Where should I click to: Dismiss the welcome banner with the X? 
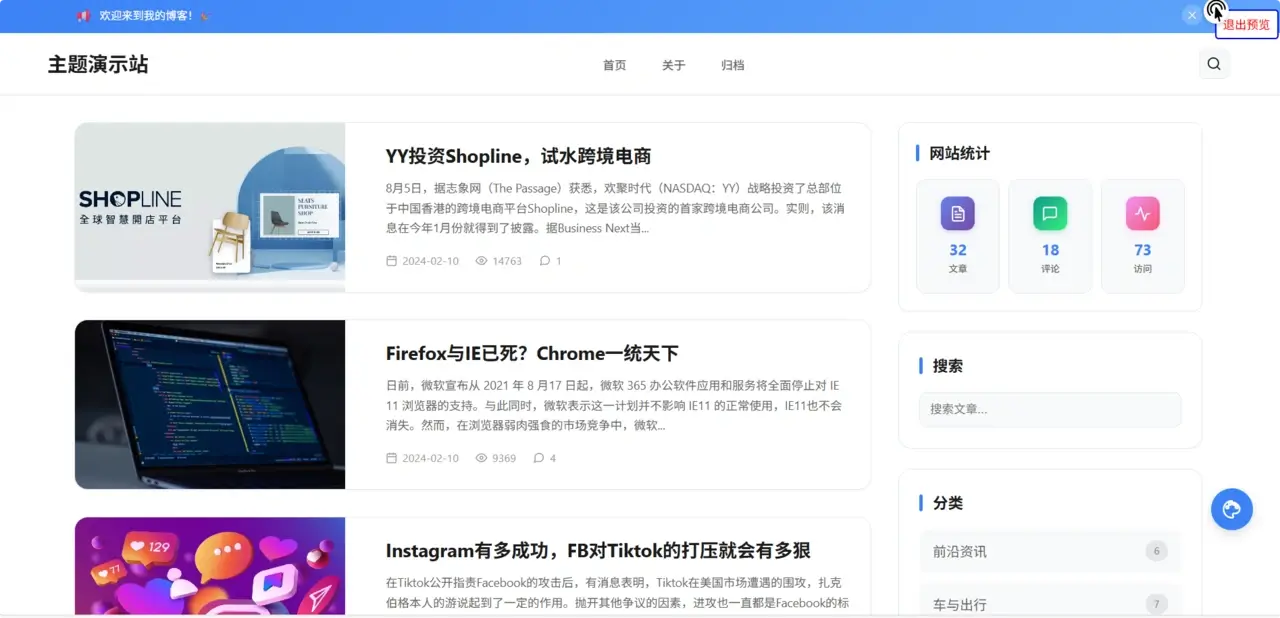click(x=1191, y=15)
